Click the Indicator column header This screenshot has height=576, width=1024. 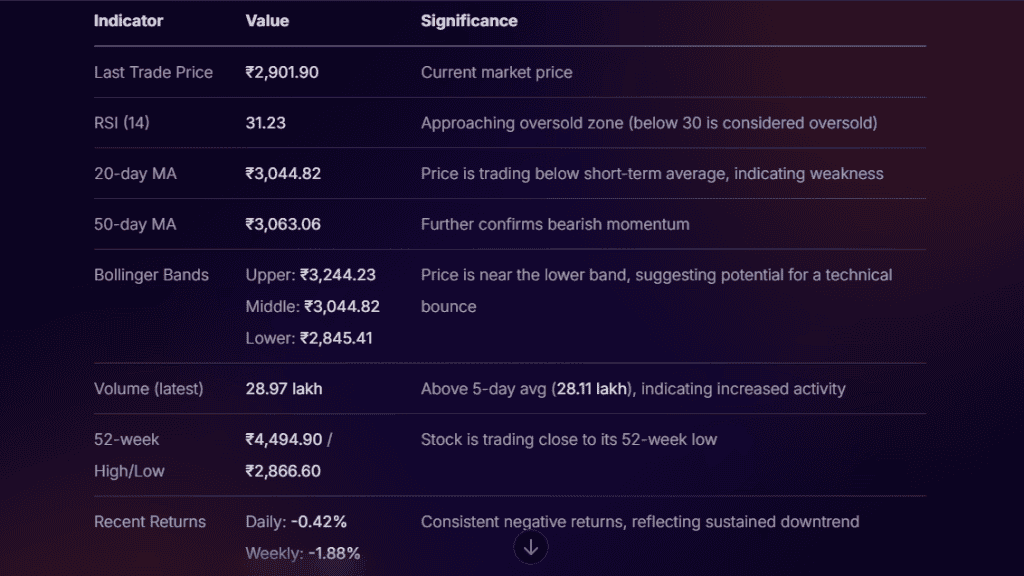128,21
